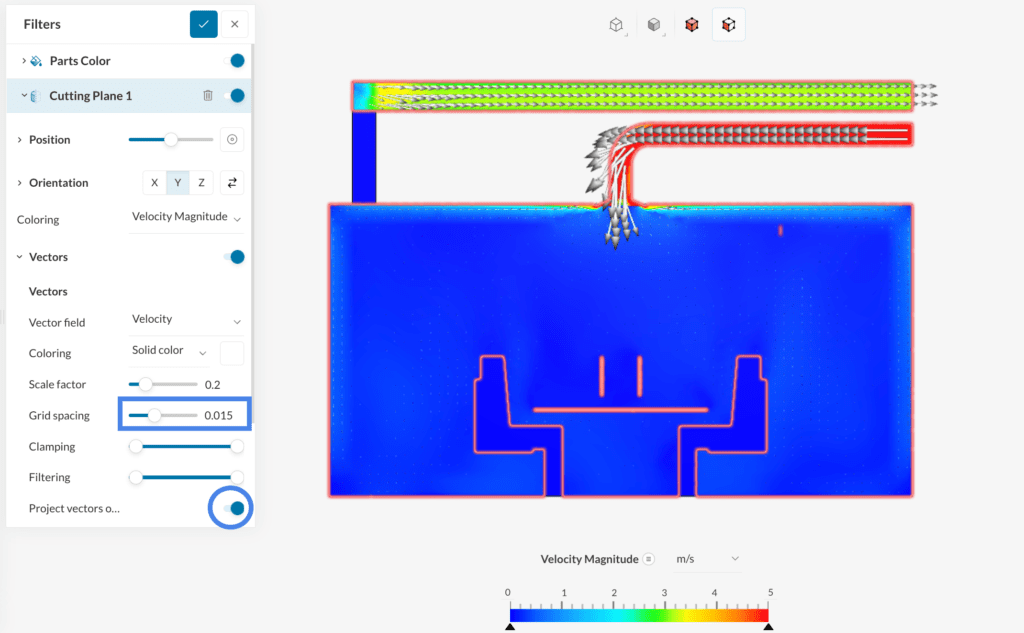Click the position picker target icon
The width and height of the screenshot is (1024, 633).
[x=232, y=140]
